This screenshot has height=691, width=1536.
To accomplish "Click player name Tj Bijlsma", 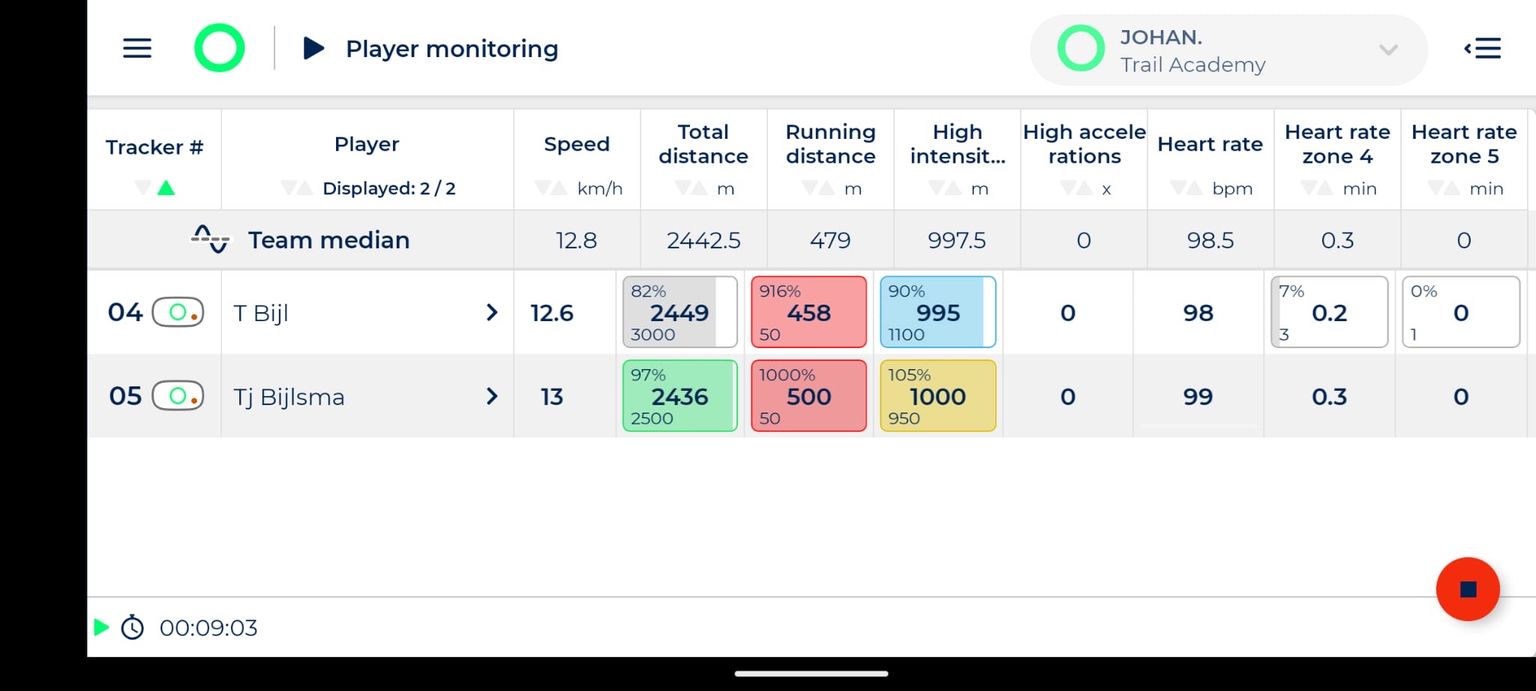I will (x=289, y=396).
